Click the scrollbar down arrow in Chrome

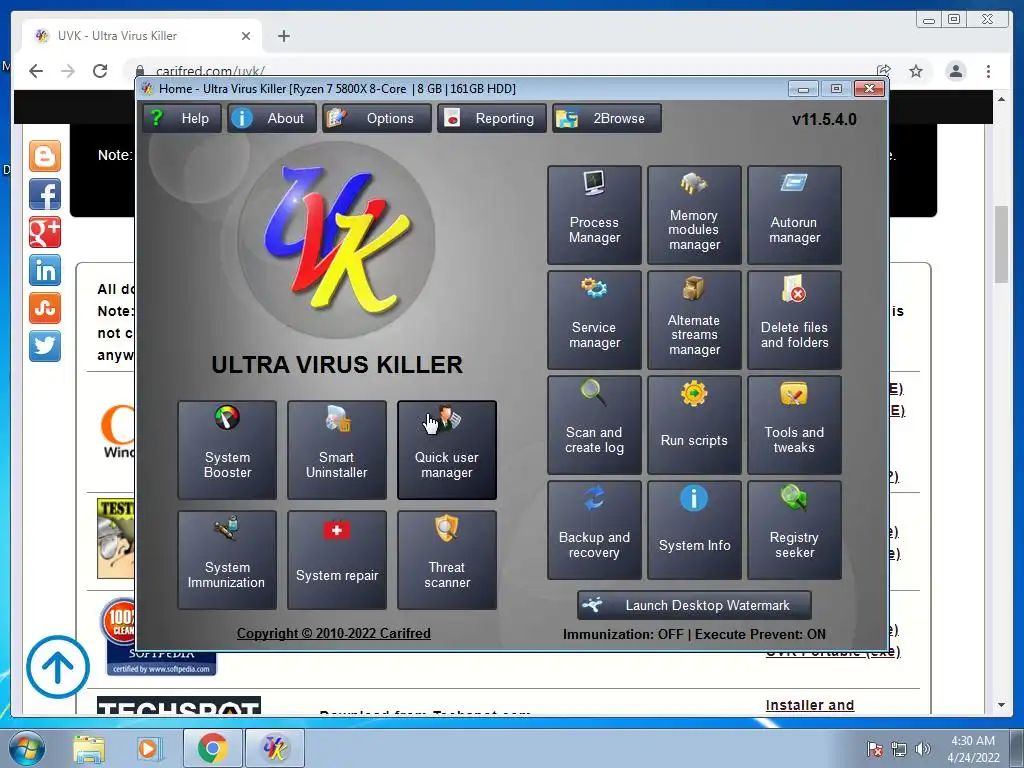1001,705
